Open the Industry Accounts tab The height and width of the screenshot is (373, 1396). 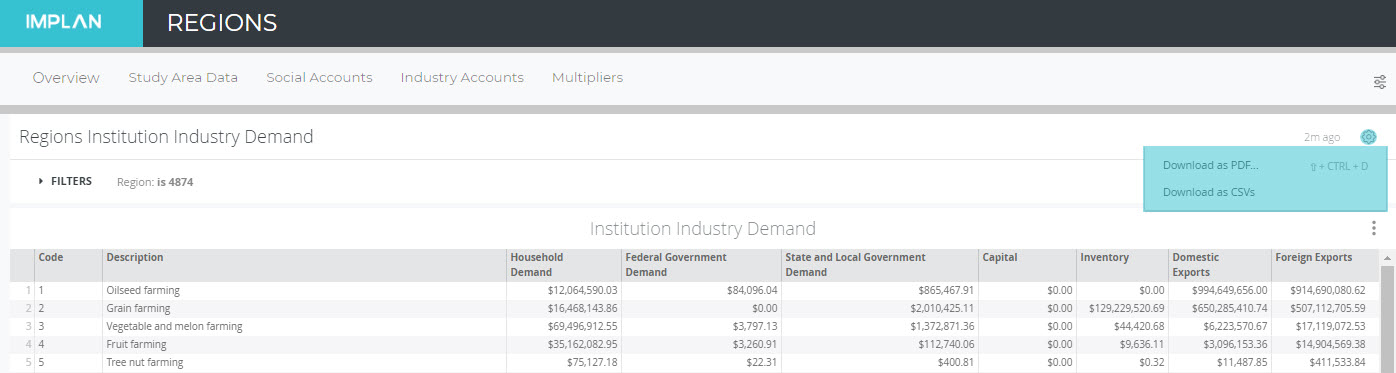(462, 77)
